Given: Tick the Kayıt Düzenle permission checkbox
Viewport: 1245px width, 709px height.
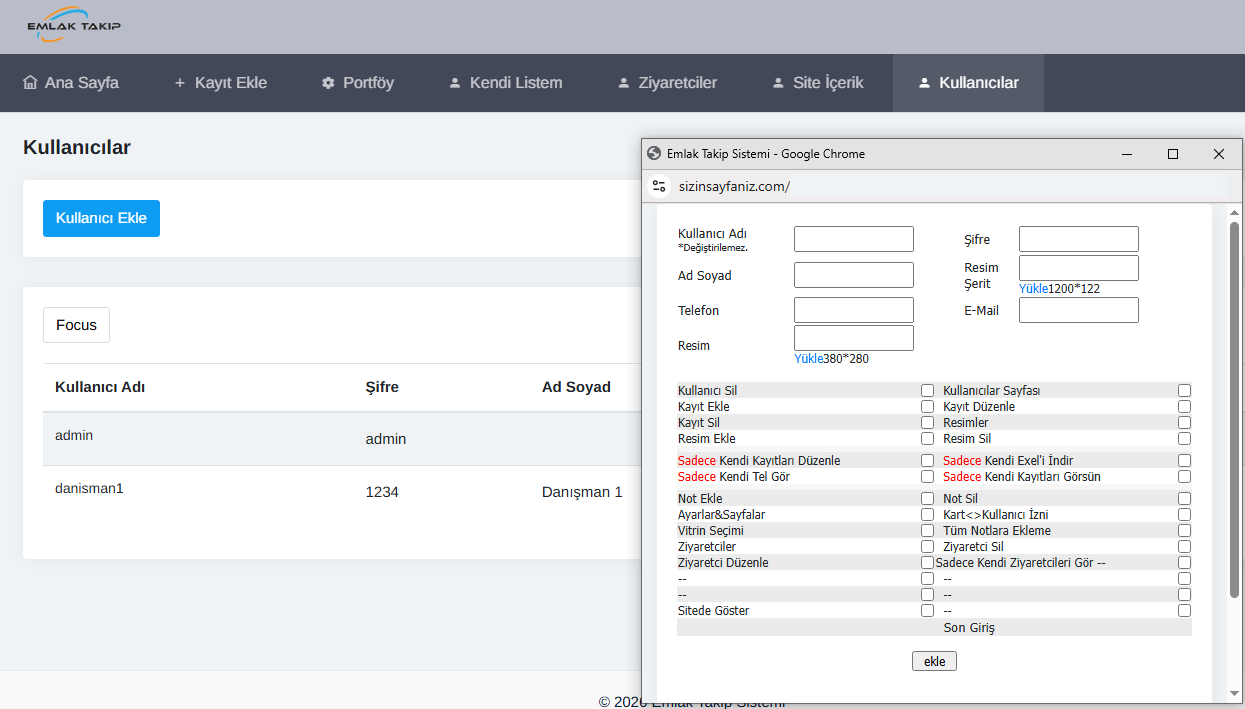Looking at the screenshot, I should pyautogui.click(x=1184, y=407).
